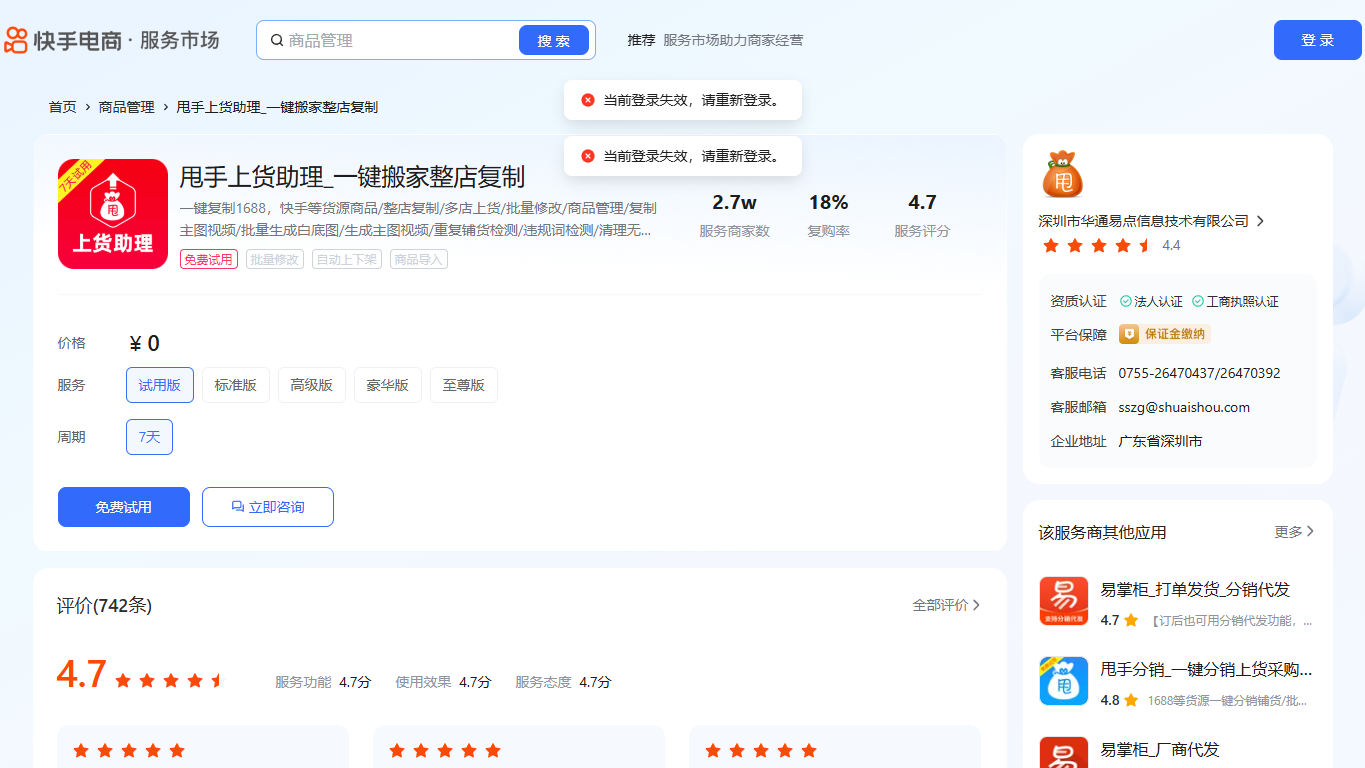
Task: Click the chat icon on 立即咨询
Action: pyautogui.click(x=238, y=507)
